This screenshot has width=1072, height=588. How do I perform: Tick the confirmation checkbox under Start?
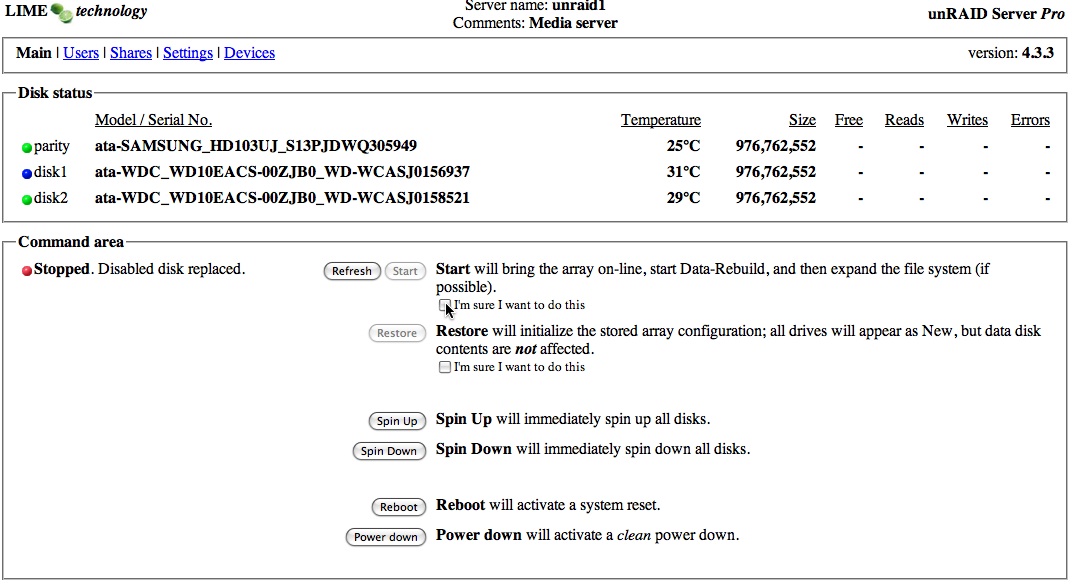click(x=444, y=305)
